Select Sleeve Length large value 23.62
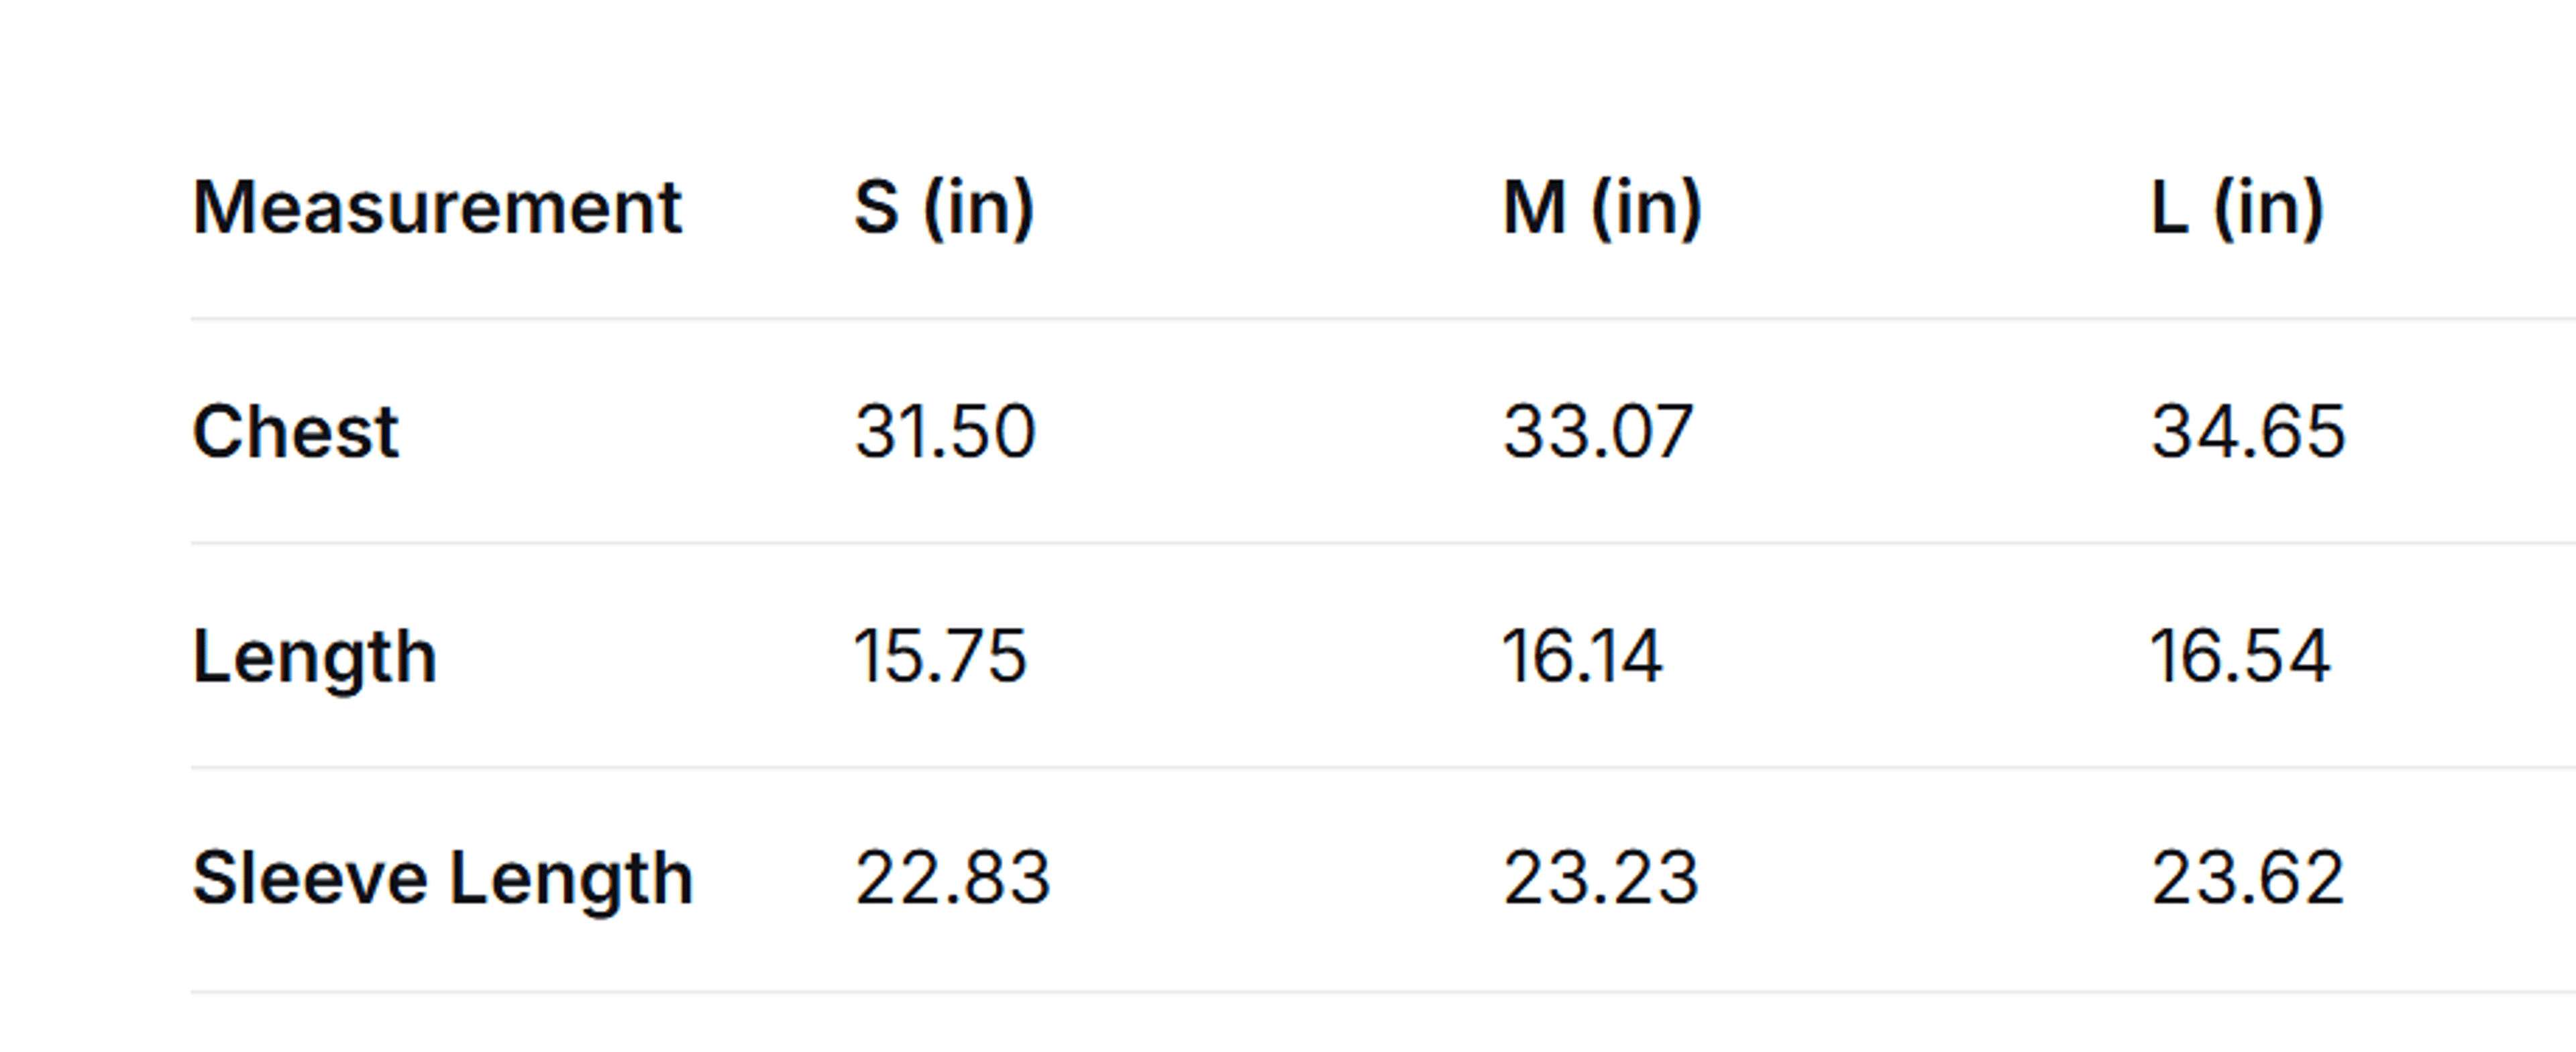This screenshot has height=1052, width=2576. click(2247, 878)
